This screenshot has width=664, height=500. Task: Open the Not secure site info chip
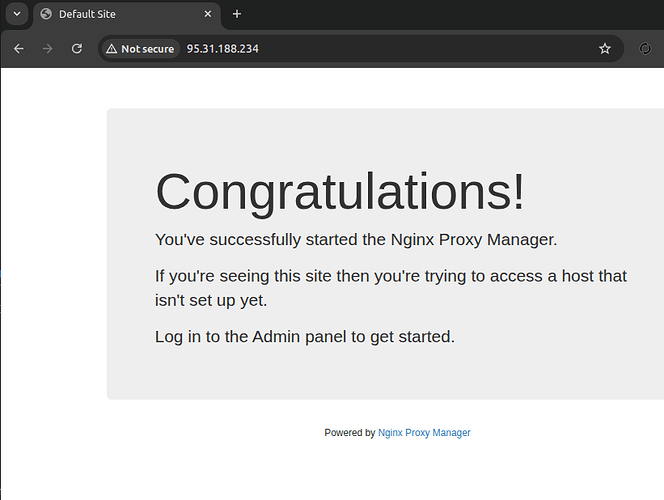tap(140, 49)
